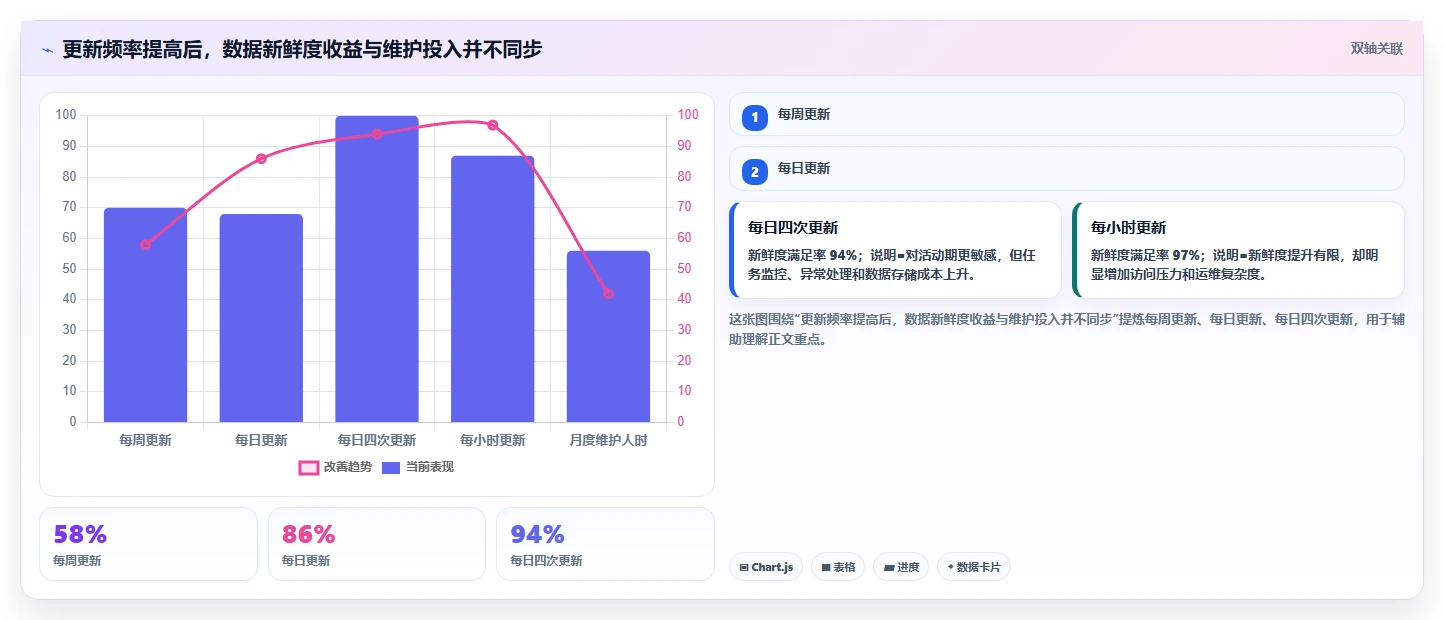Open the 每日更新 list row
This screenshot has width=1444, height=620.
[x=1067, y=168]
